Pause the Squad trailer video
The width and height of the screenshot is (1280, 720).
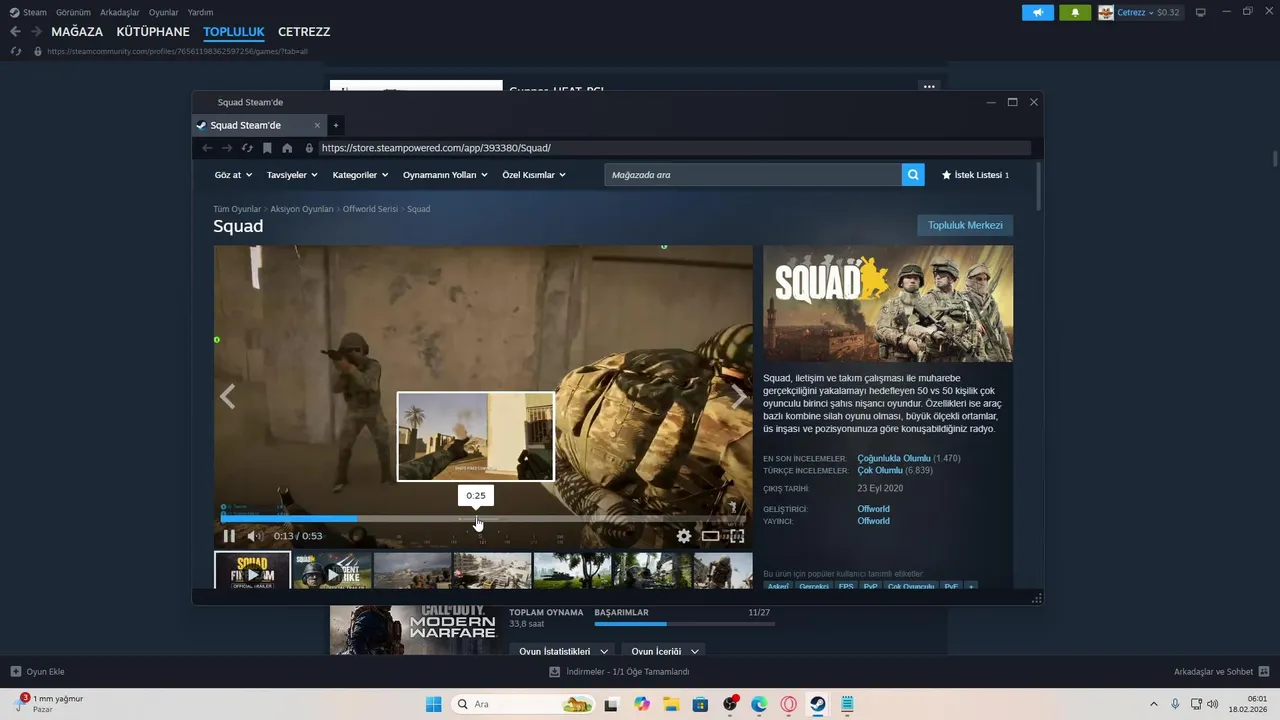[x=229, y=536]
